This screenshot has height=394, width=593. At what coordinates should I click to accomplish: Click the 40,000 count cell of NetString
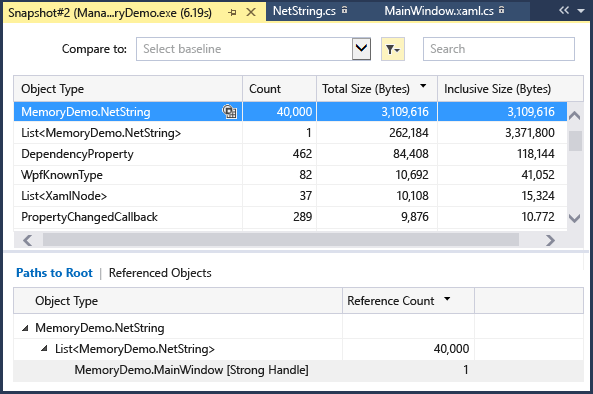click(x=279, y=112)
